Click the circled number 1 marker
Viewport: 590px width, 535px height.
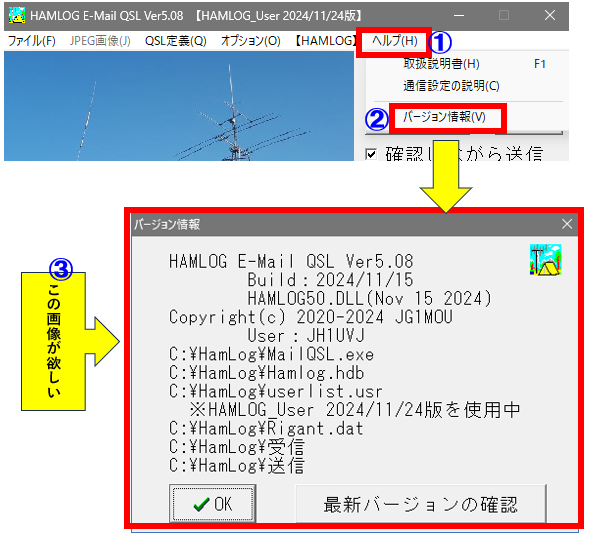pyautogui.click(x=440, y=42)
